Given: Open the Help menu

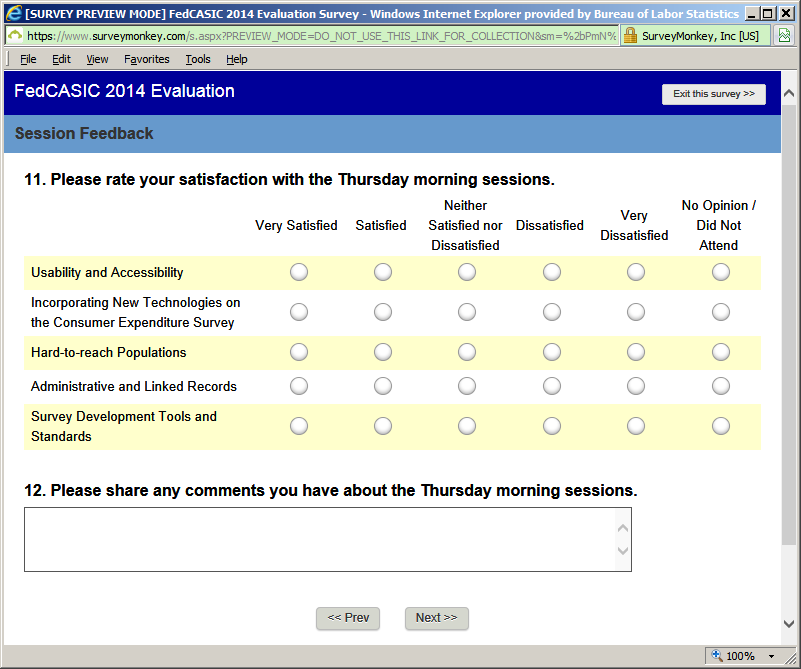Looking at the screenshot, I should [x=237, y=59].
